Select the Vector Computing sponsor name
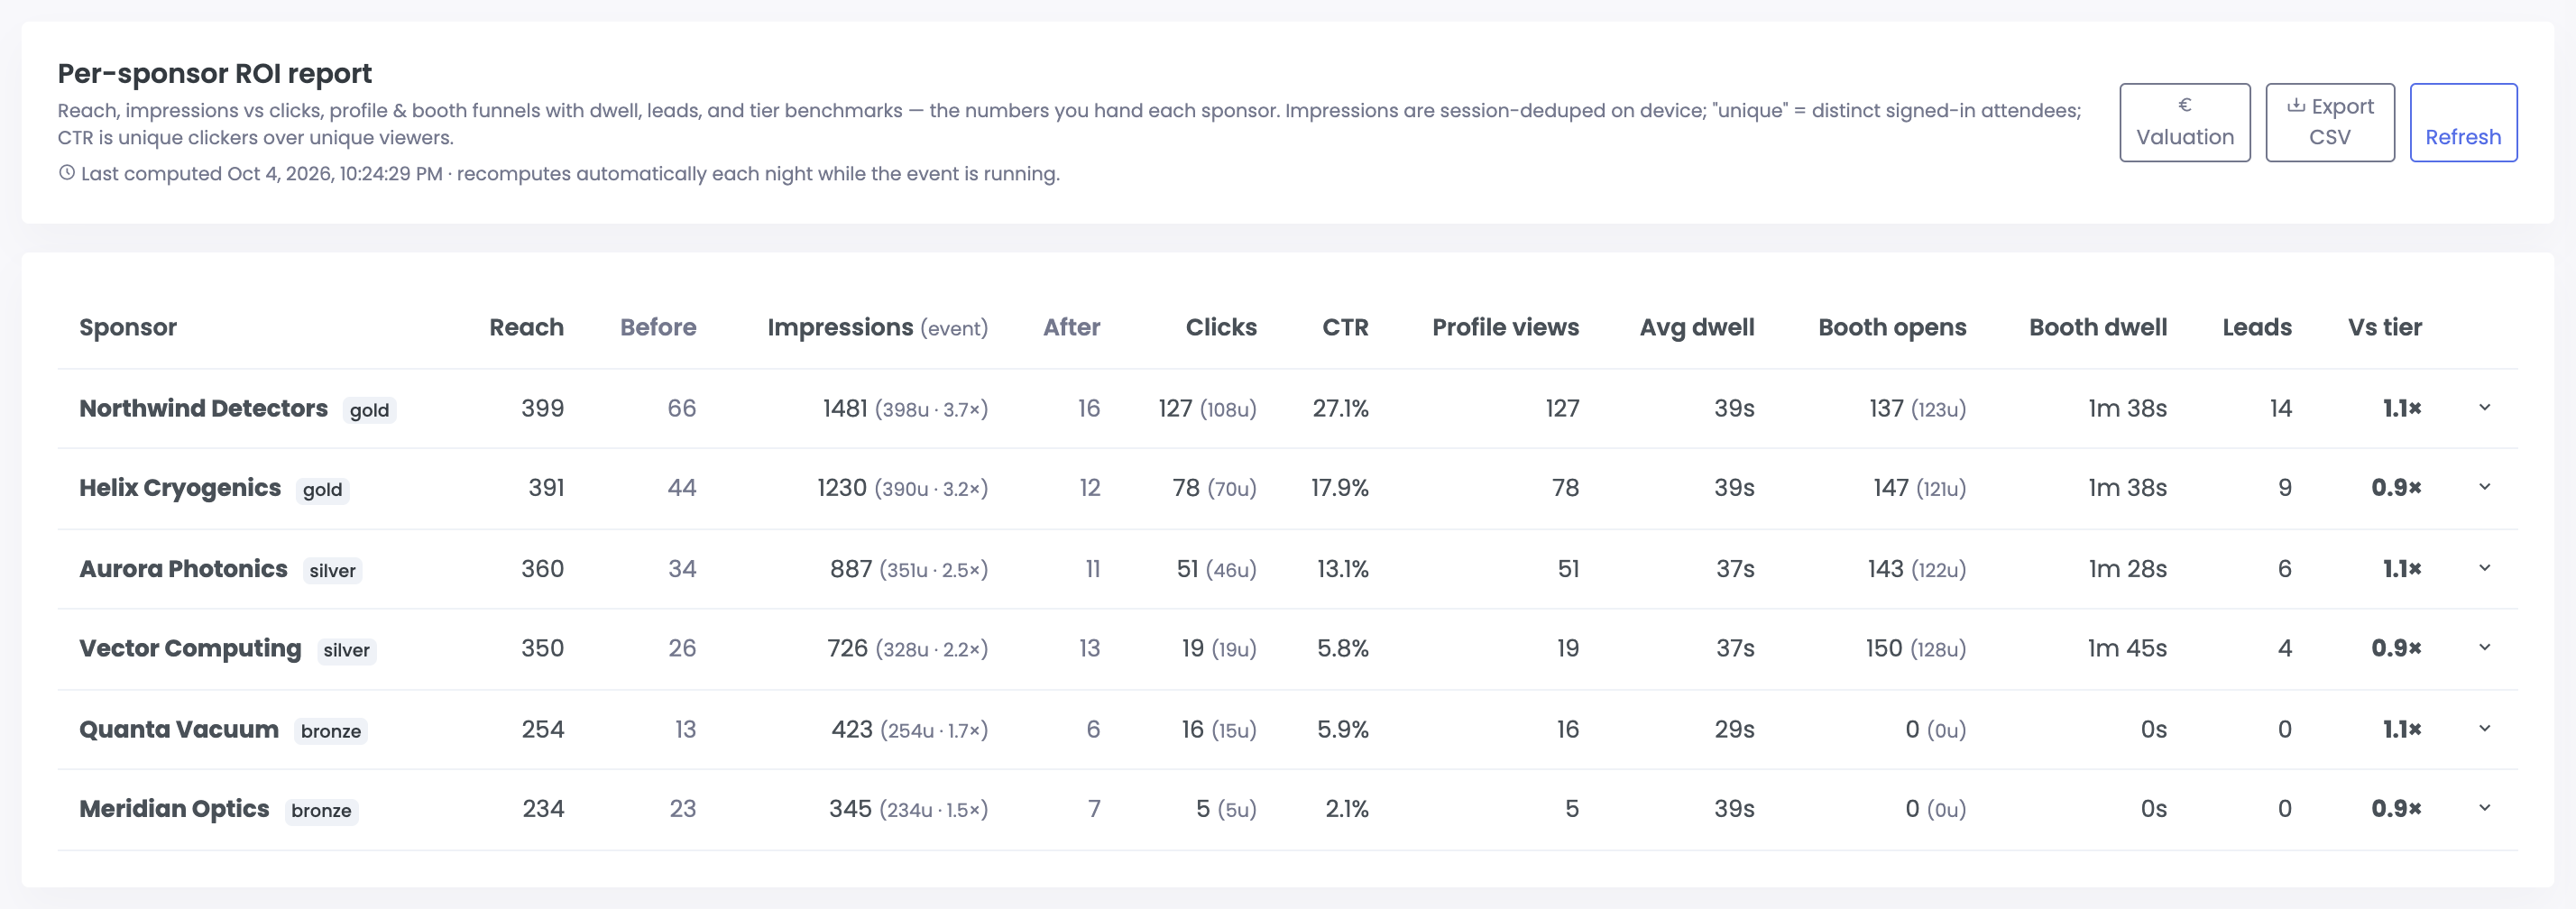This screenshot has height=909, width=2576. click(190, 648)
